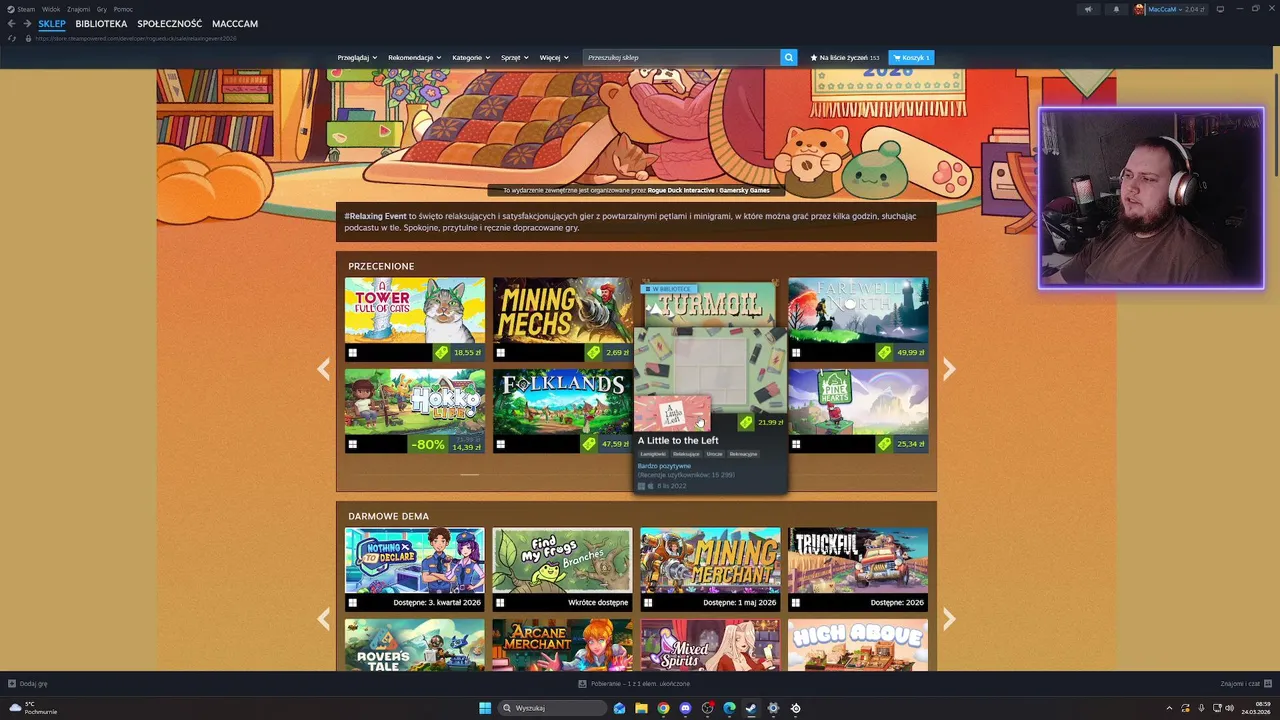
Task: Open the Widok menu
Action: point(51,9)
